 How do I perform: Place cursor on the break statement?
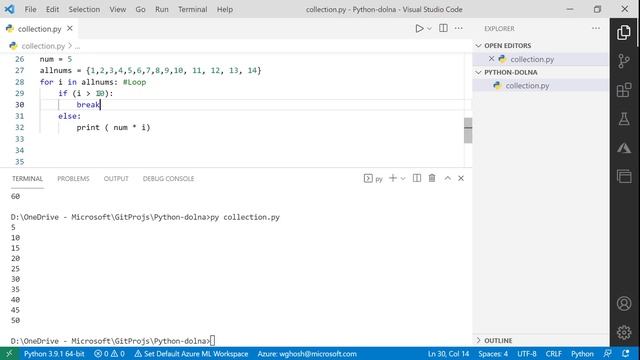[88, 105]
